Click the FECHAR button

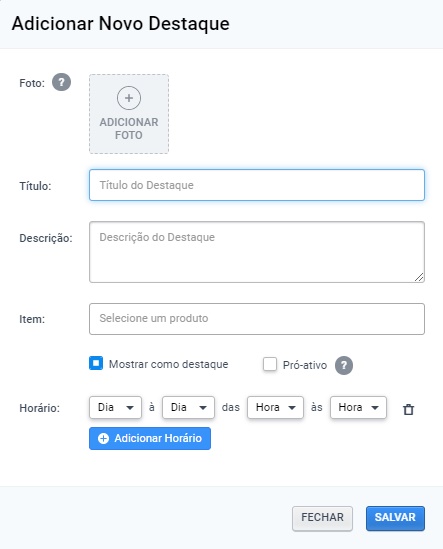pos(323,518)
